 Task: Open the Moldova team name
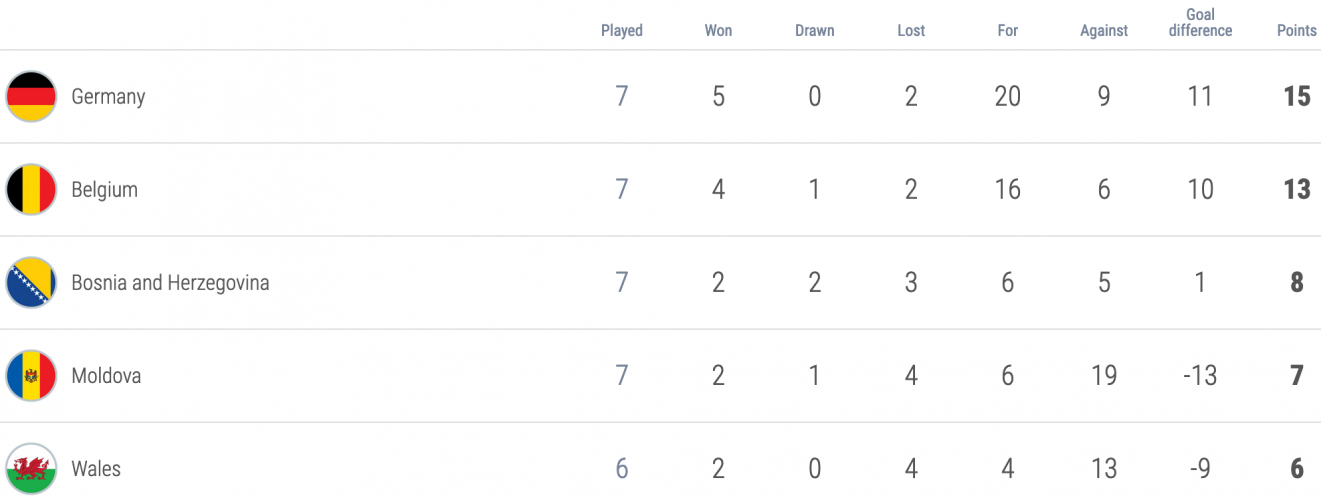click(x=106, y=376)
